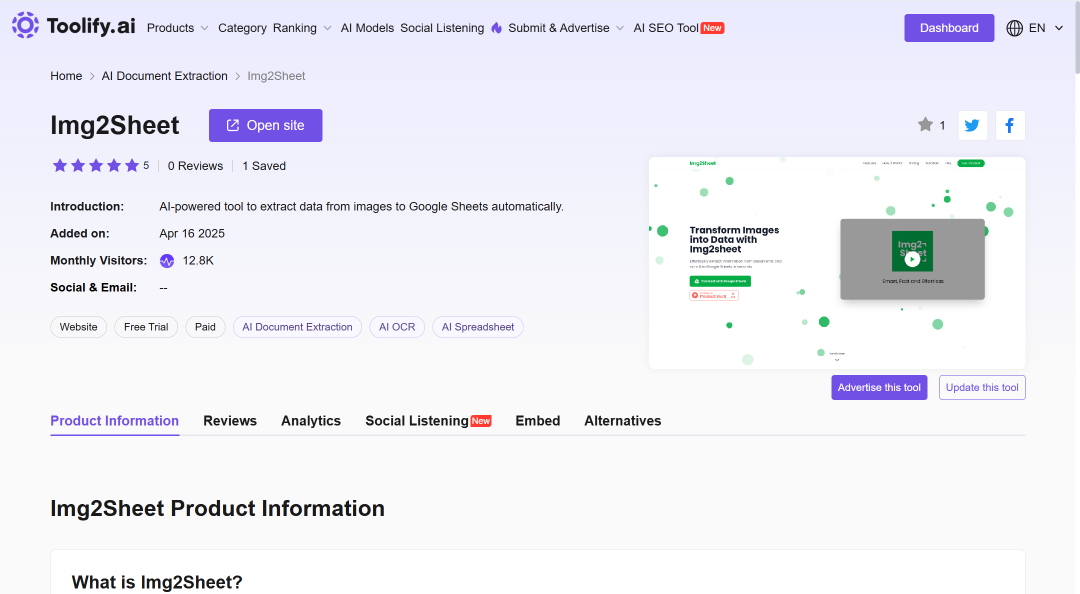Click the Apr 16 2025 date
The height and width of the screenshot is (594, 1080).
(192, 234)
